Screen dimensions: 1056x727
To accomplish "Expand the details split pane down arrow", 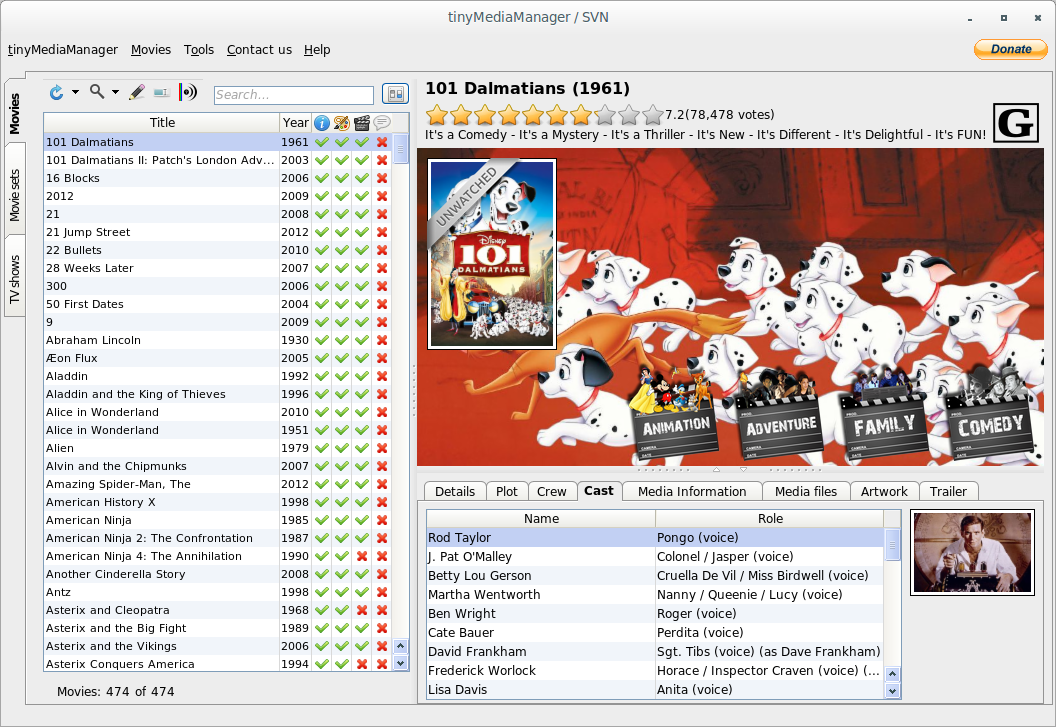I will pos(744,470).
